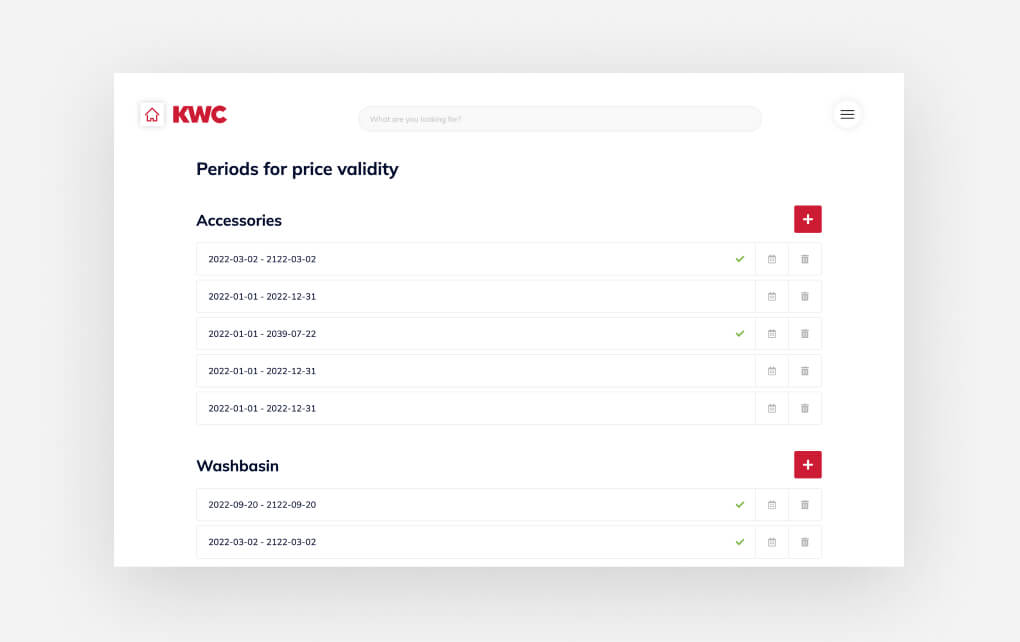
Task: Open calendar for Washbasin 2022-03-02 - 2122-03-02
Action: [x=772, y=542]
